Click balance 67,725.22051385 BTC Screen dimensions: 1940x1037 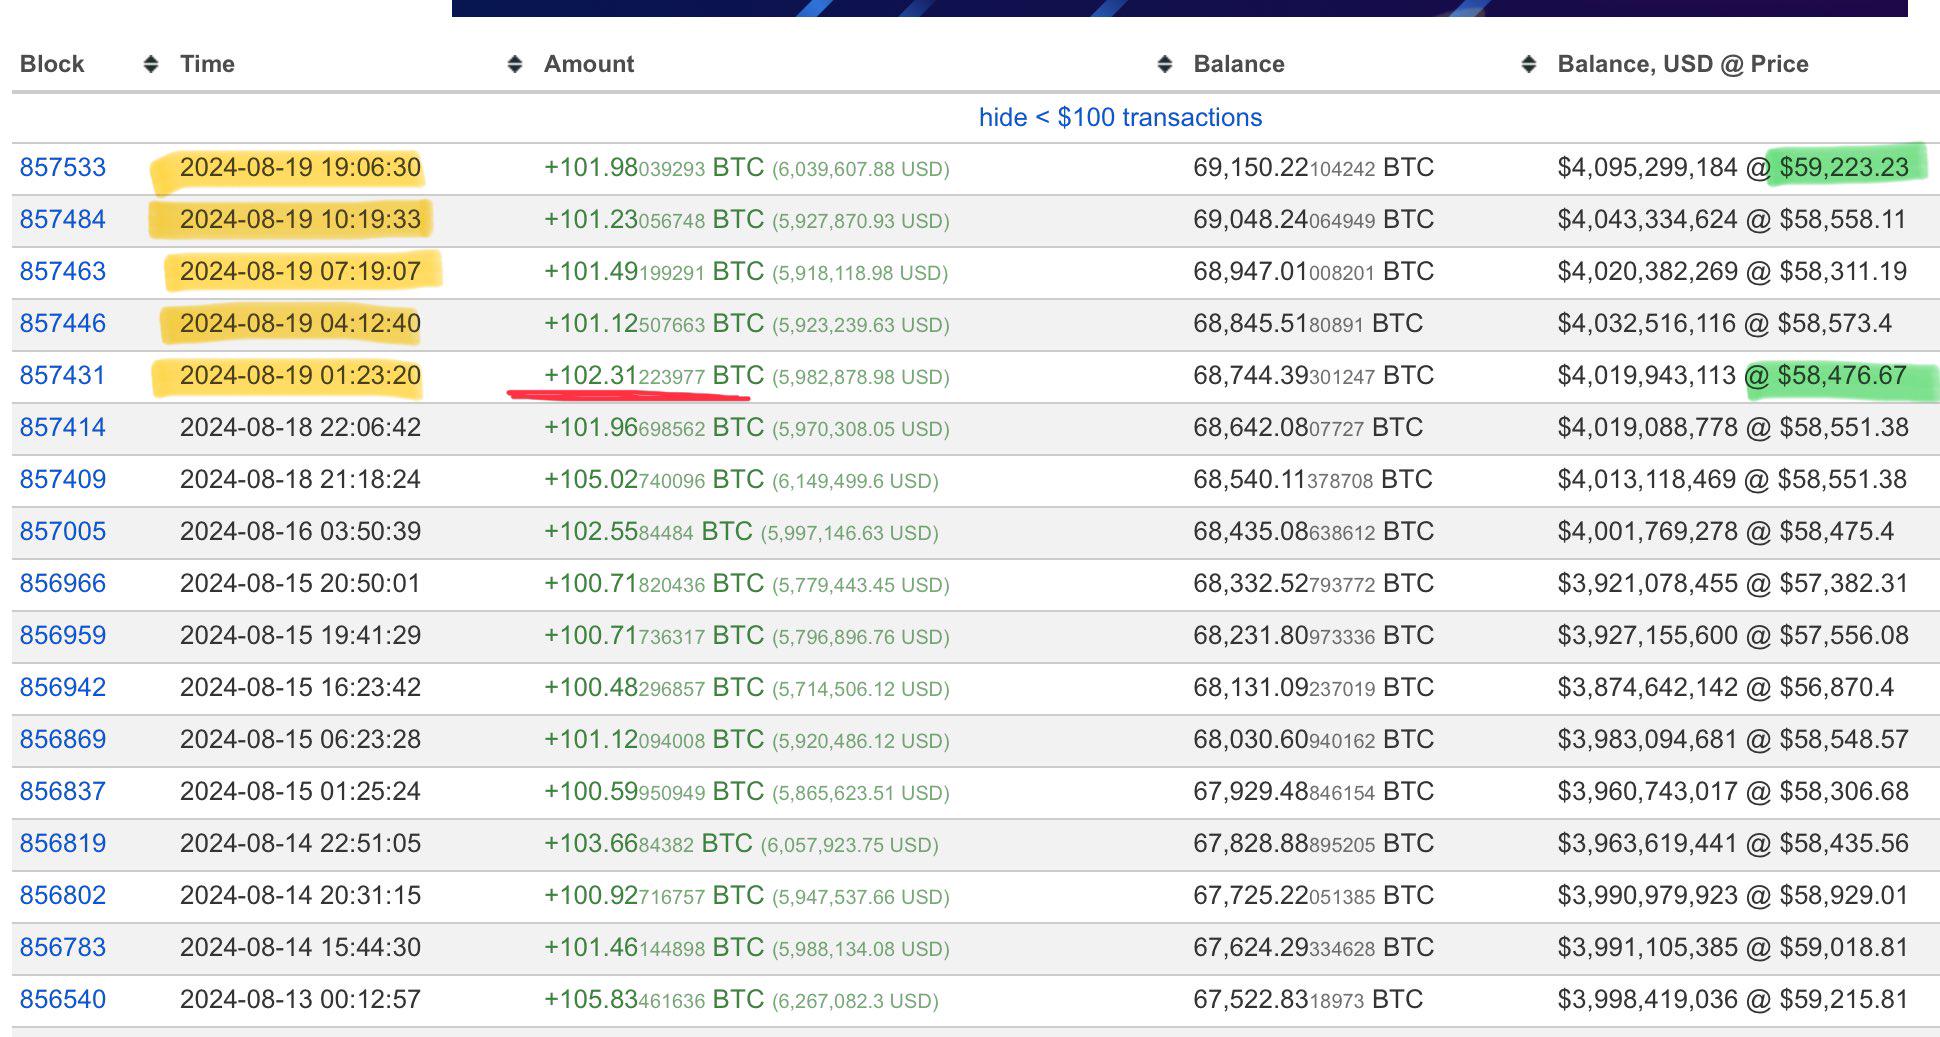click(1313, 895)
